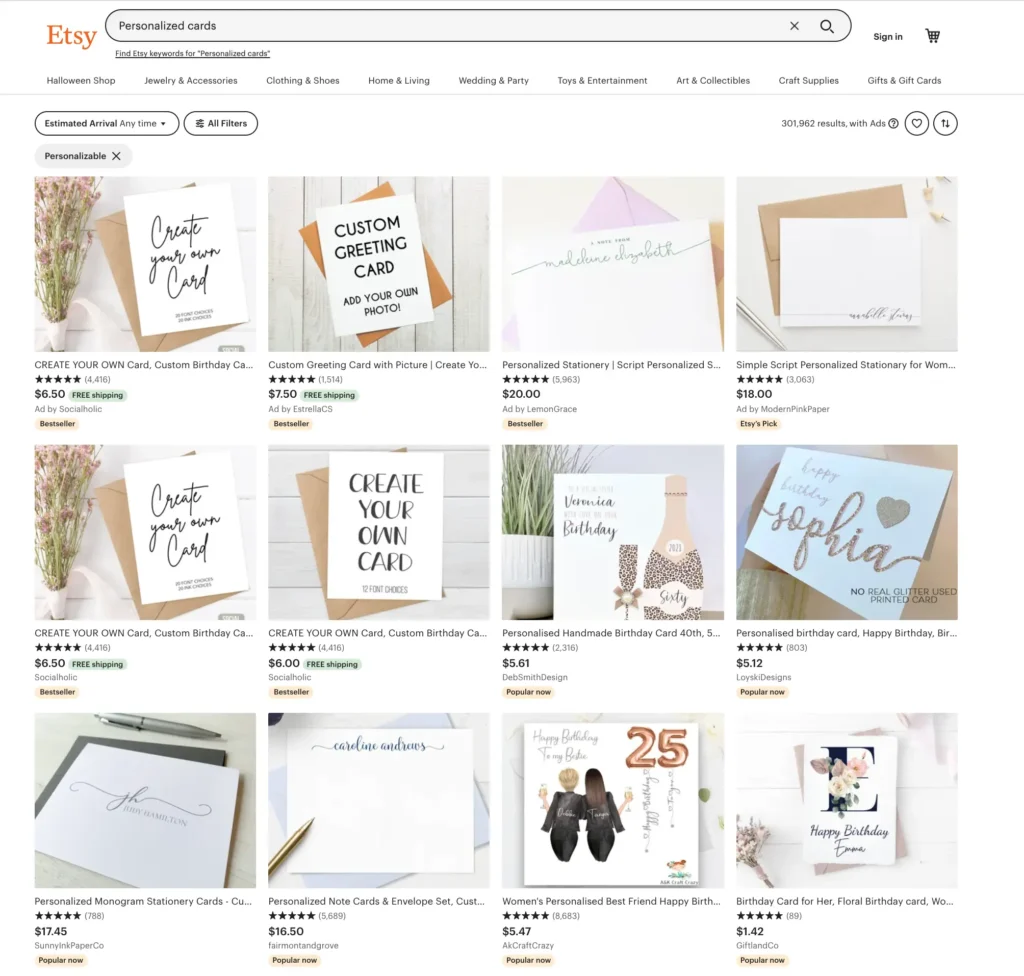
Task: Click the Ads help question mark icon
Action: [x=893, y=123]
